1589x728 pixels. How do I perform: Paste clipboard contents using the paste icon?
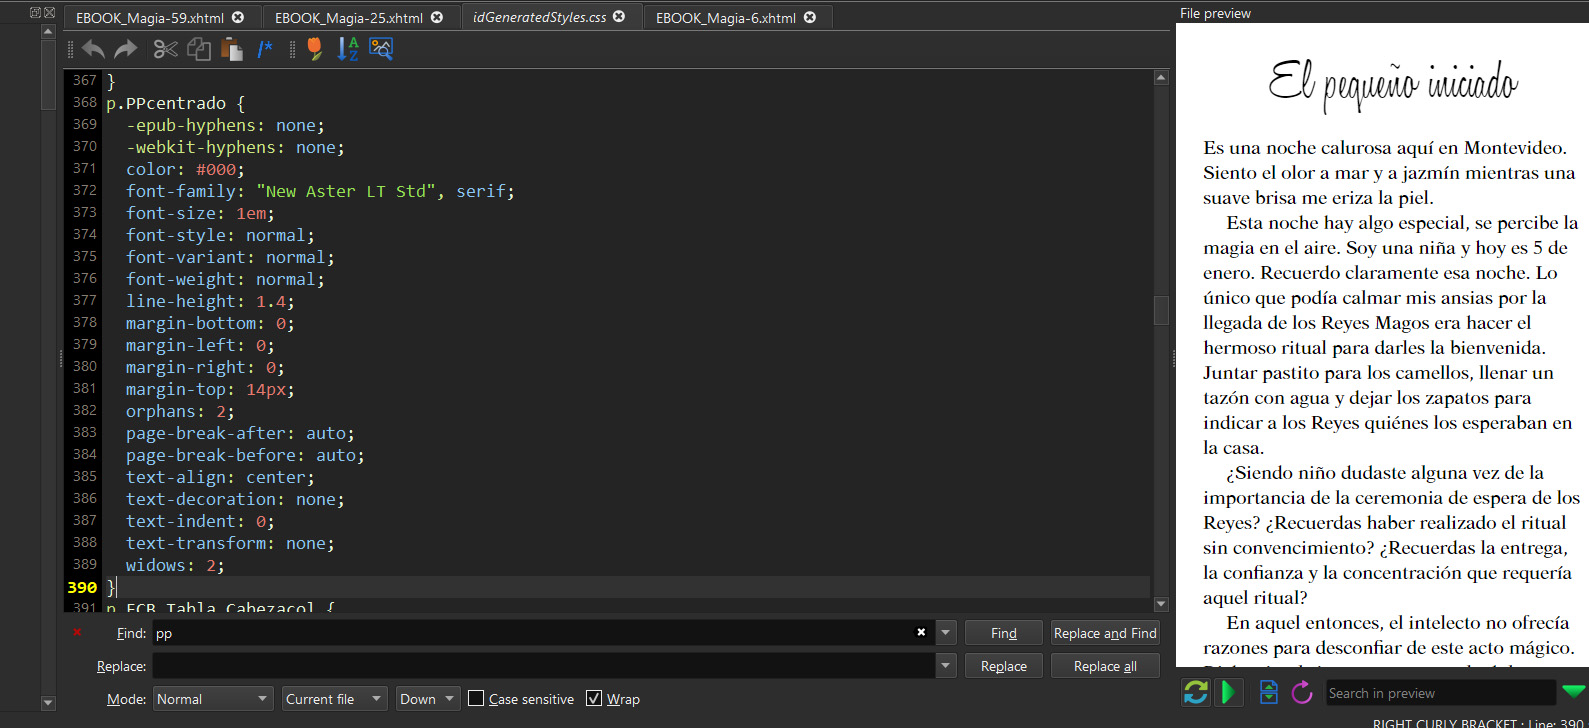(232, 49)
